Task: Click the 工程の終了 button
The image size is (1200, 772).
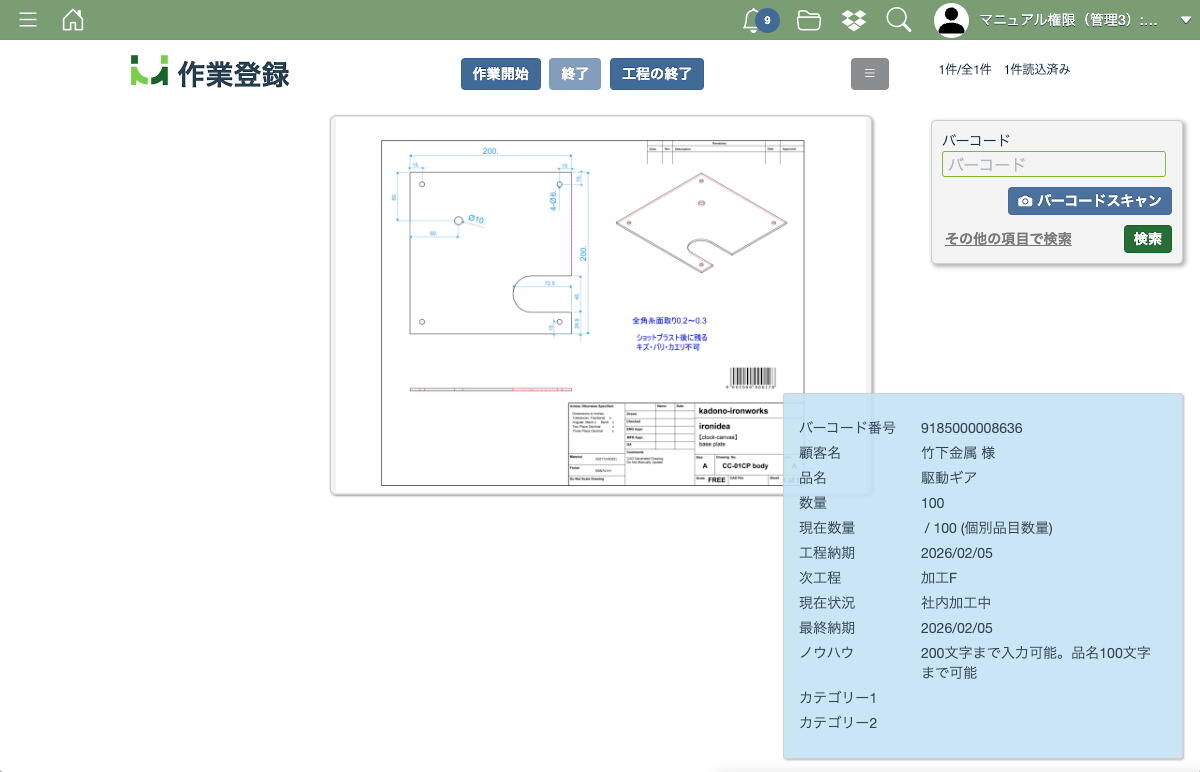Action: point(656,74)
